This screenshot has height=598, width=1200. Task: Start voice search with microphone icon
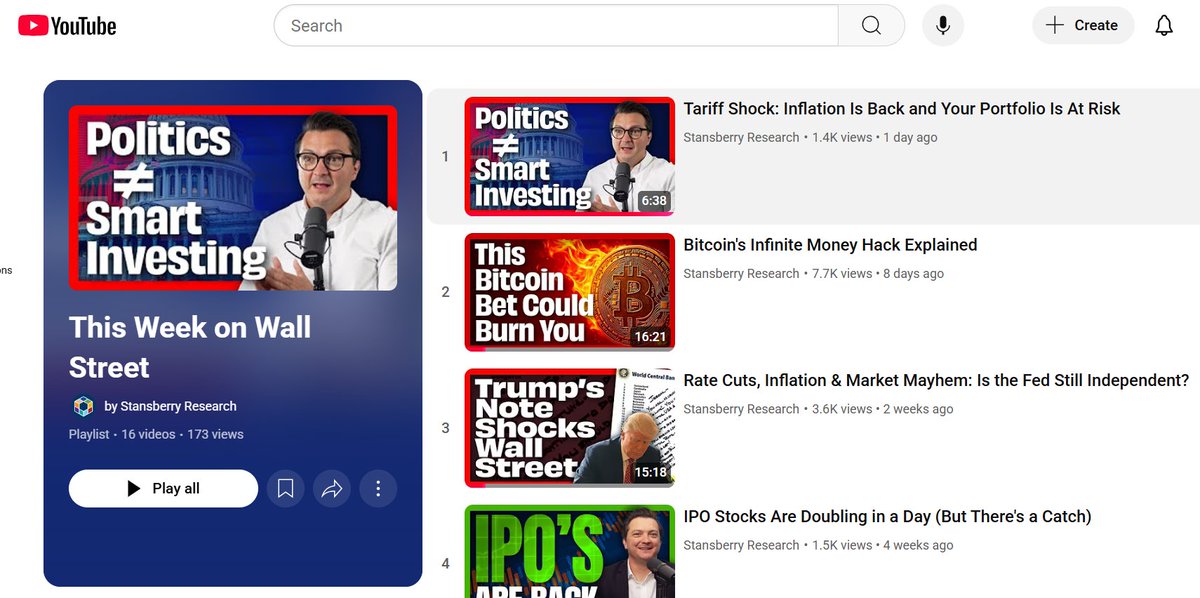942,26
